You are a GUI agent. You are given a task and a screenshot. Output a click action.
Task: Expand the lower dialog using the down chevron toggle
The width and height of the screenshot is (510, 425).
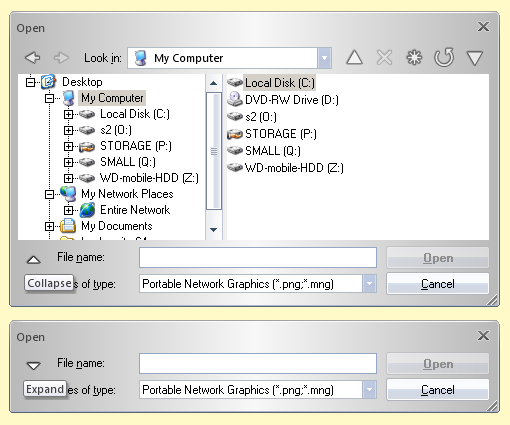click(x=34, y=366)
